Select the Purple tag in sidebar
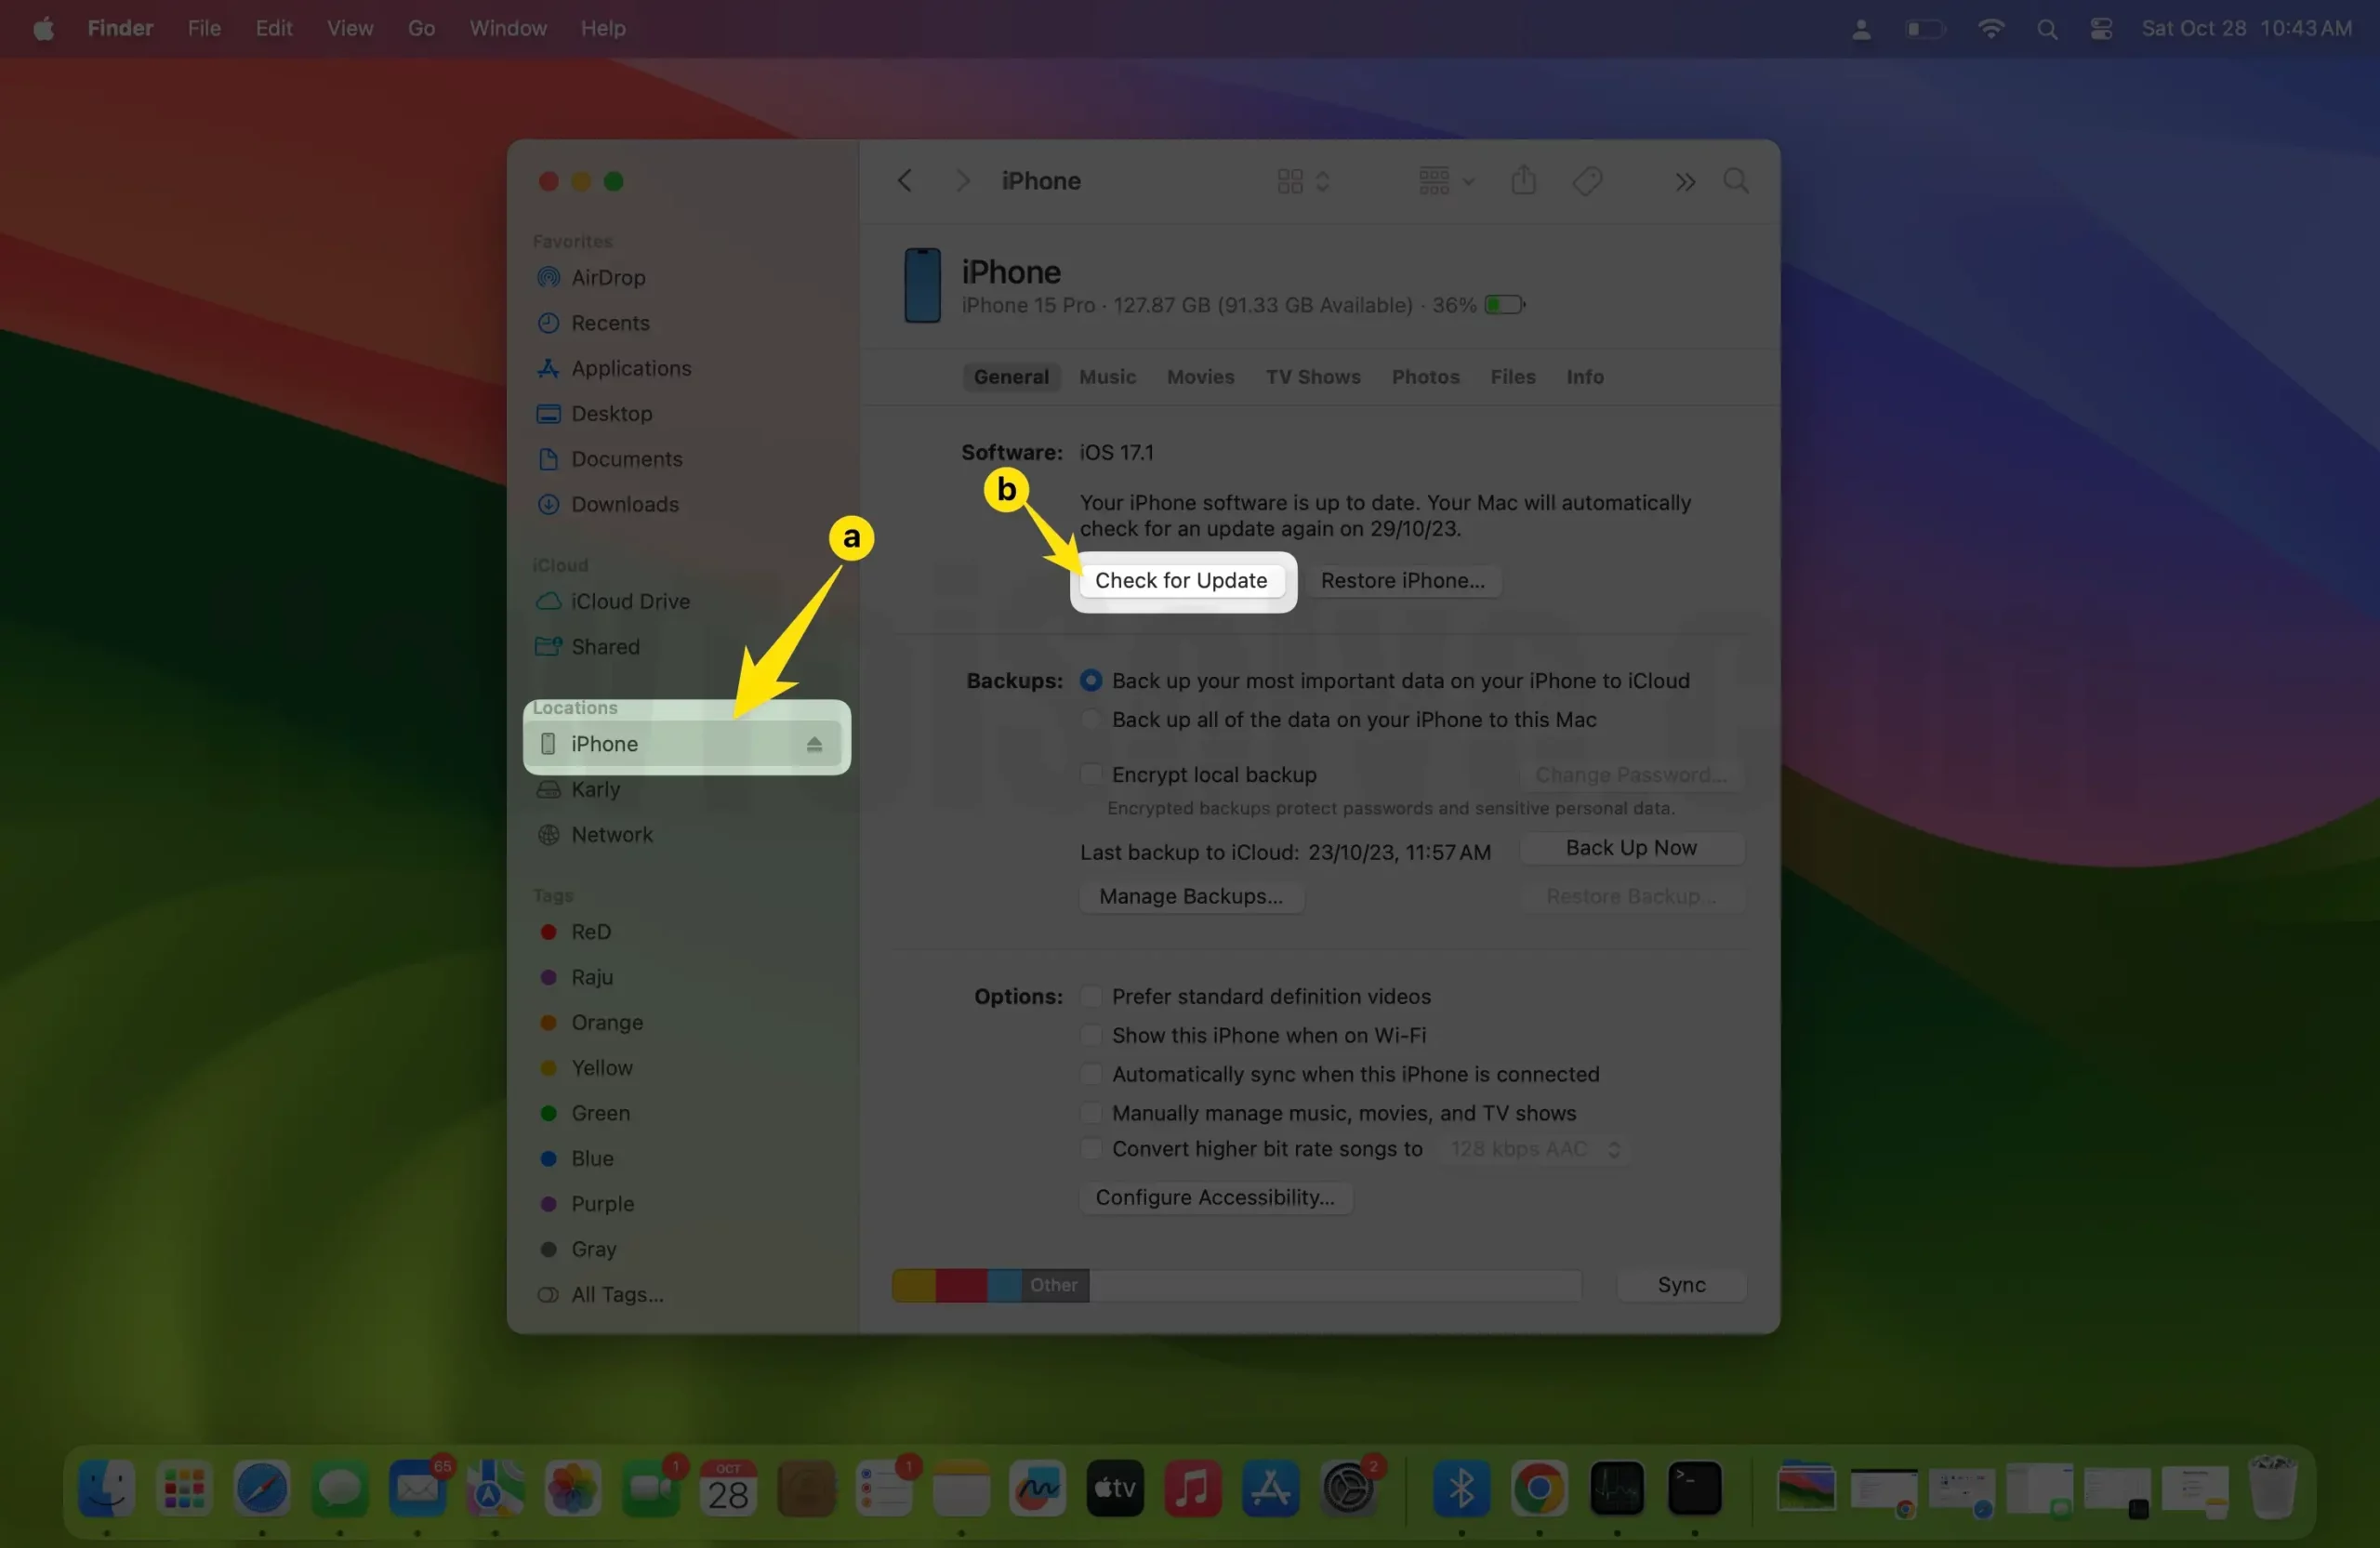The height and width of the screenshot is (1548, 2380). point(602,1203)
